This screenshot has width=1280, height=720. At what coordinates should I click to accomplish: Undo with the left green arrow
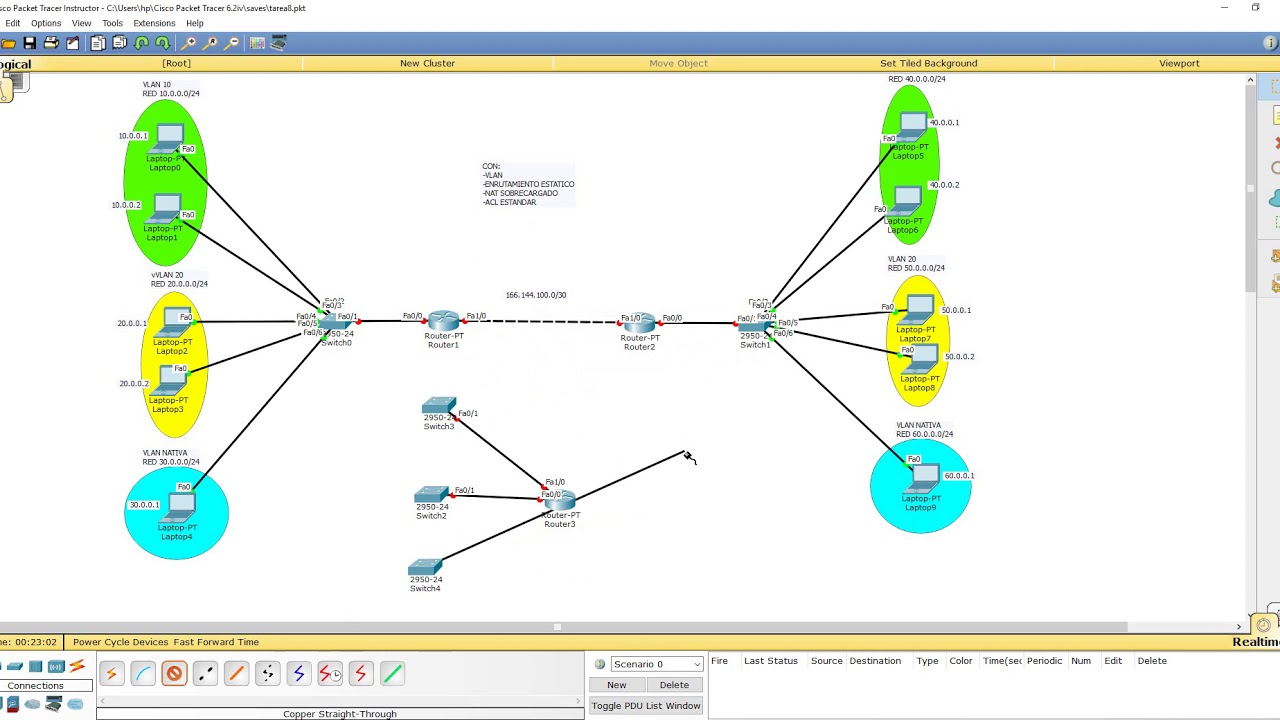(x=141, y=43)
